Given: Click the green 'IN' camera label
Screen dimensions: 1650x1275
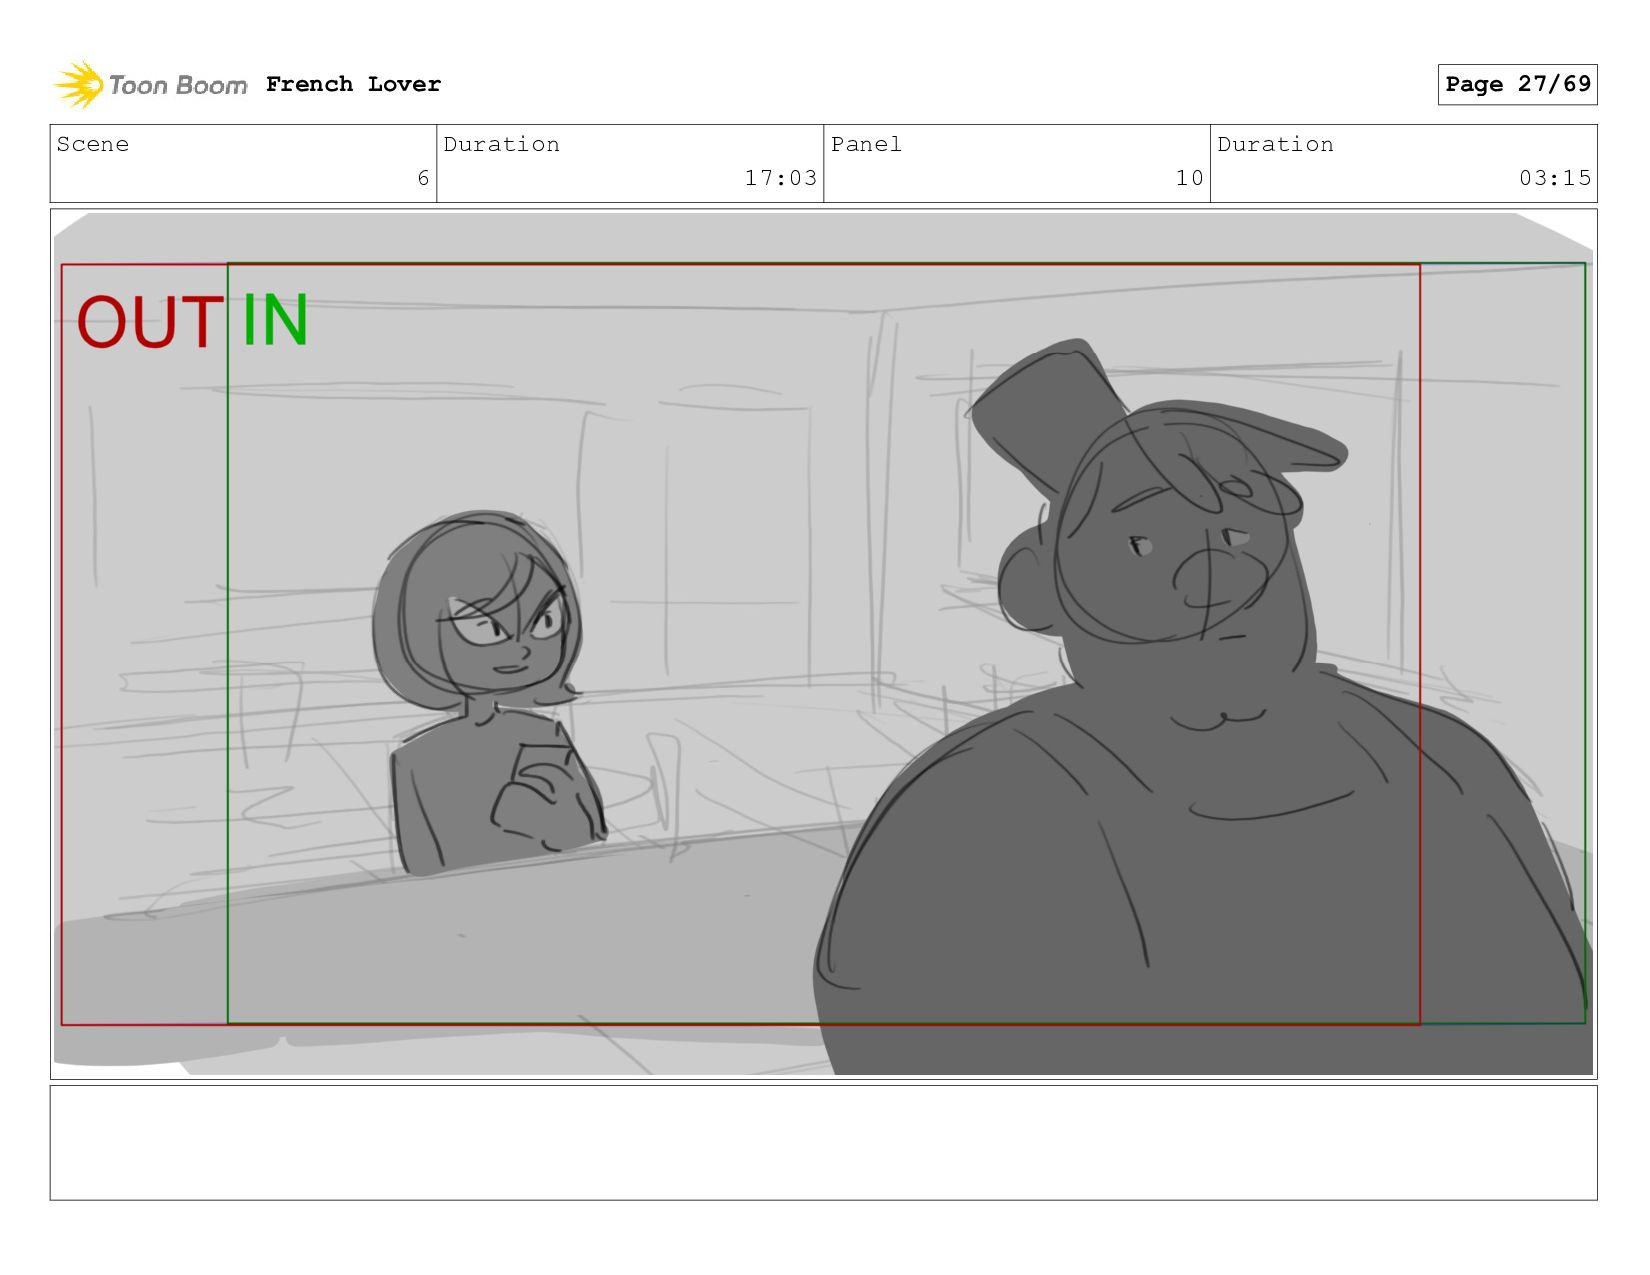Looking at the screenshot, I should [x=275, y=320].
